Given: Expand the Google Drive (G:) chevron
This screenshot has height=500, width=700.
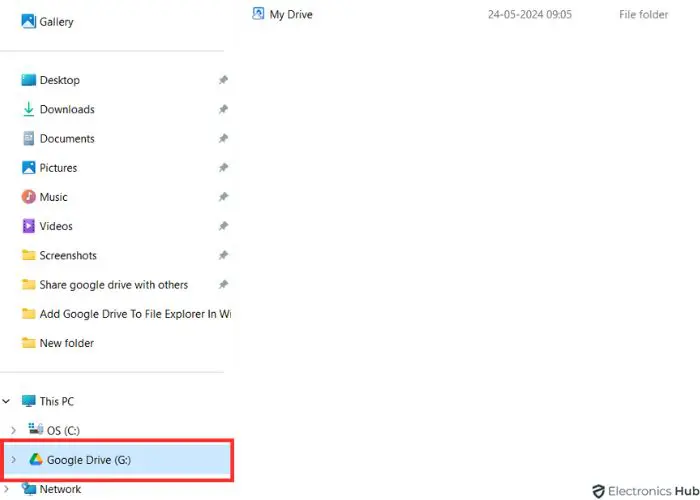Looking at the screenshot, I should [x=13, y=459].
